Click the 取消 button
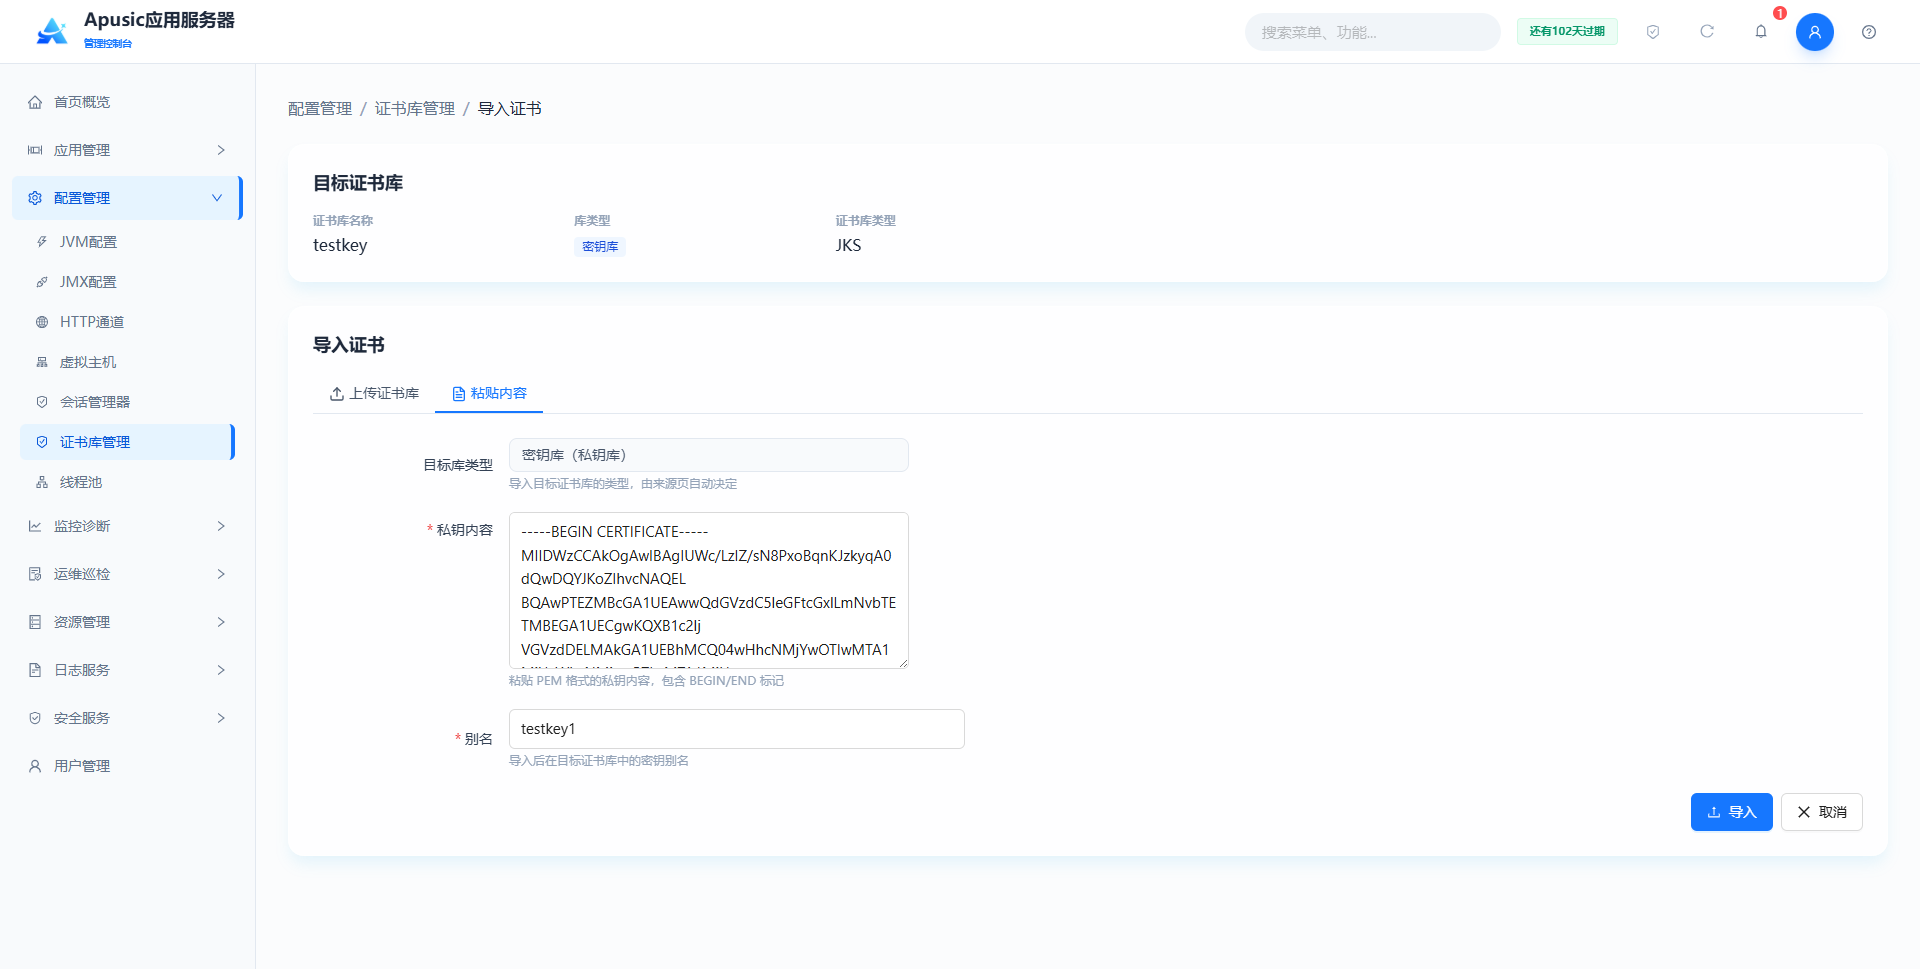Viewport: 1920px width, 969px height. click(1821, 812)
